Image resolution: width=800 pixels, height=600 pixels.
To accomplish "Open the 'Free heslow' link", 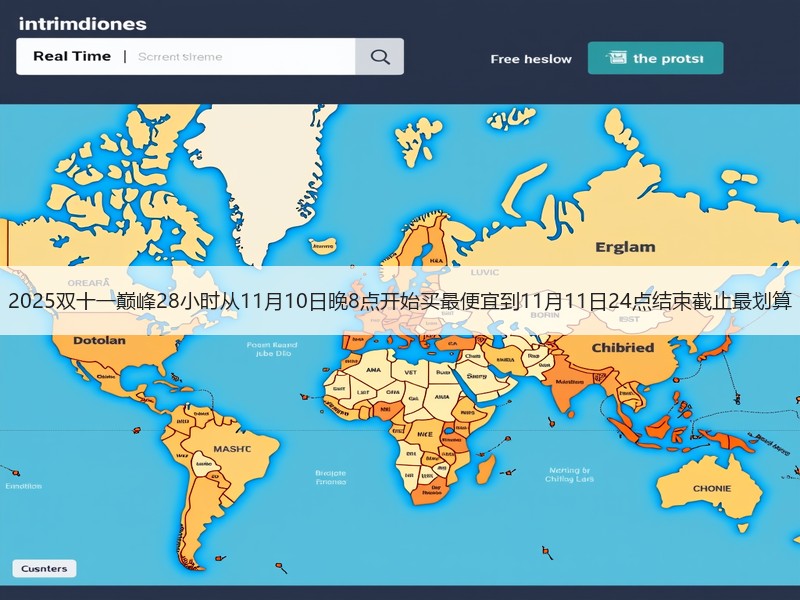I will [x=531, y=59].
